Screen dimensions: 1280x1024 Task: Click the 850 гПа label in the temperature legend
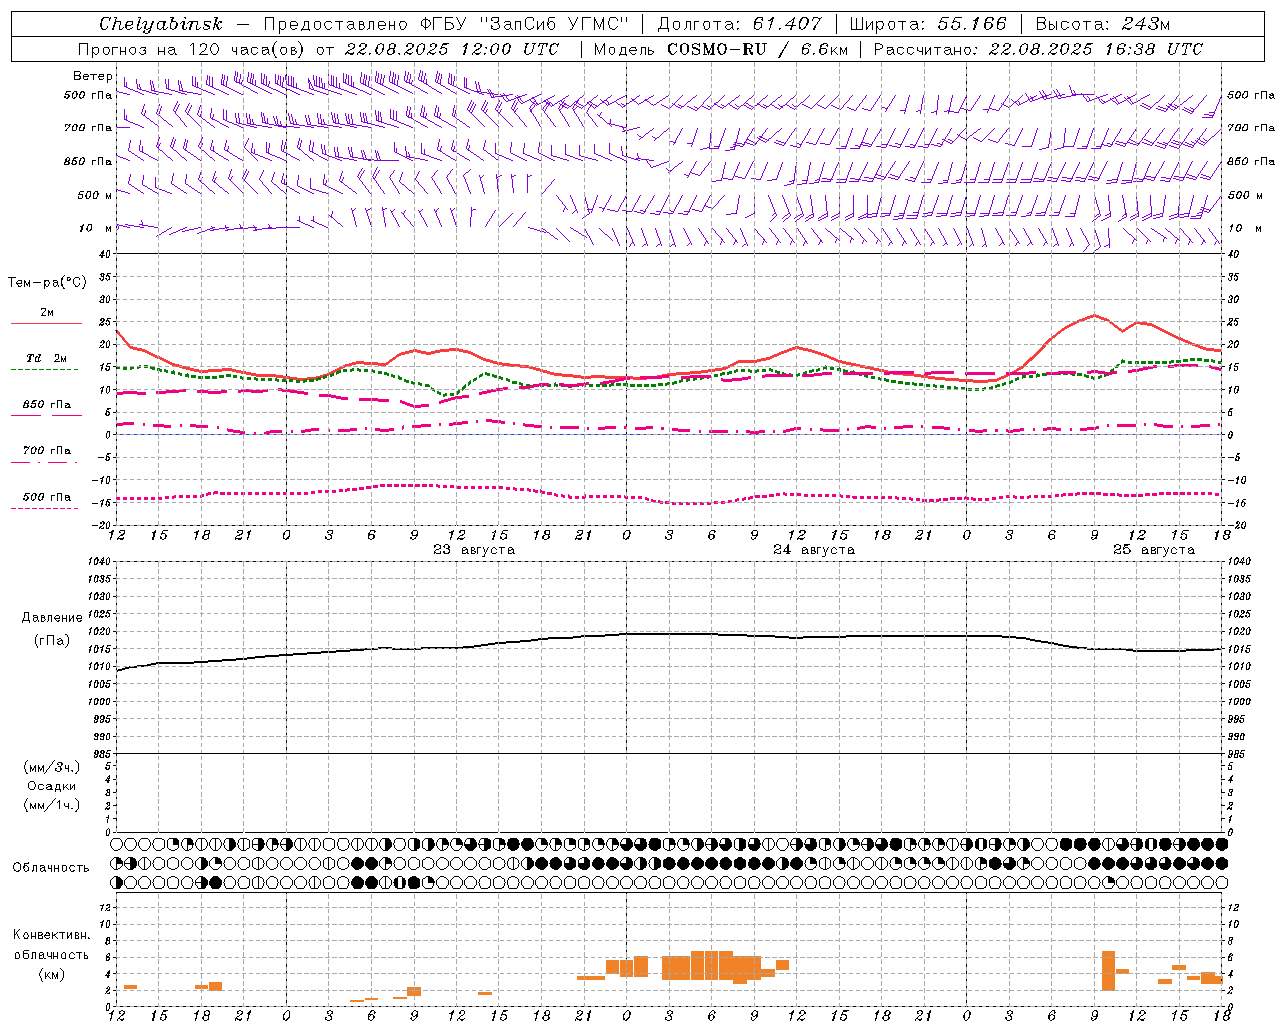click(x=47, y=404)
